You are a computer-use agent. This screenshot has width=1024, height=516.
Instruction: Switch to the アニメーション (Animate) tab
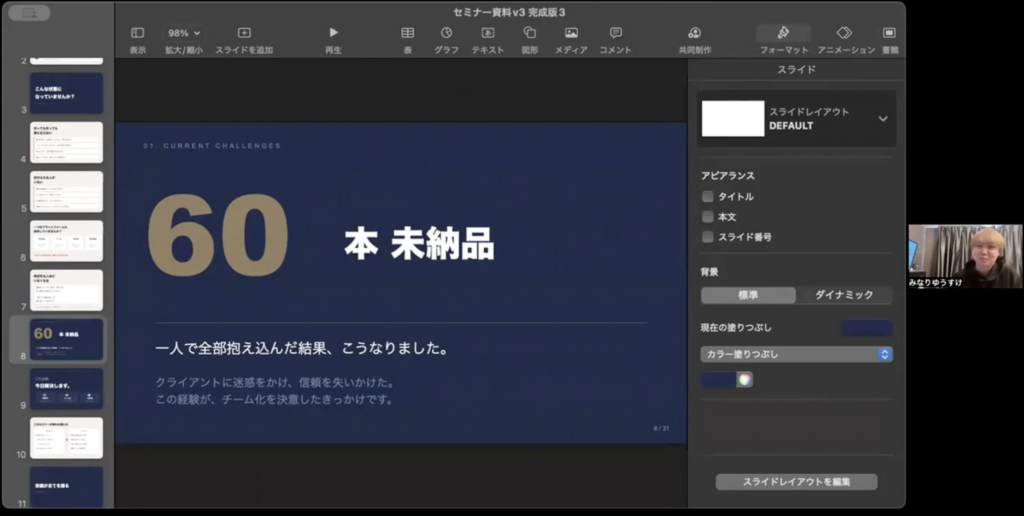845,33
